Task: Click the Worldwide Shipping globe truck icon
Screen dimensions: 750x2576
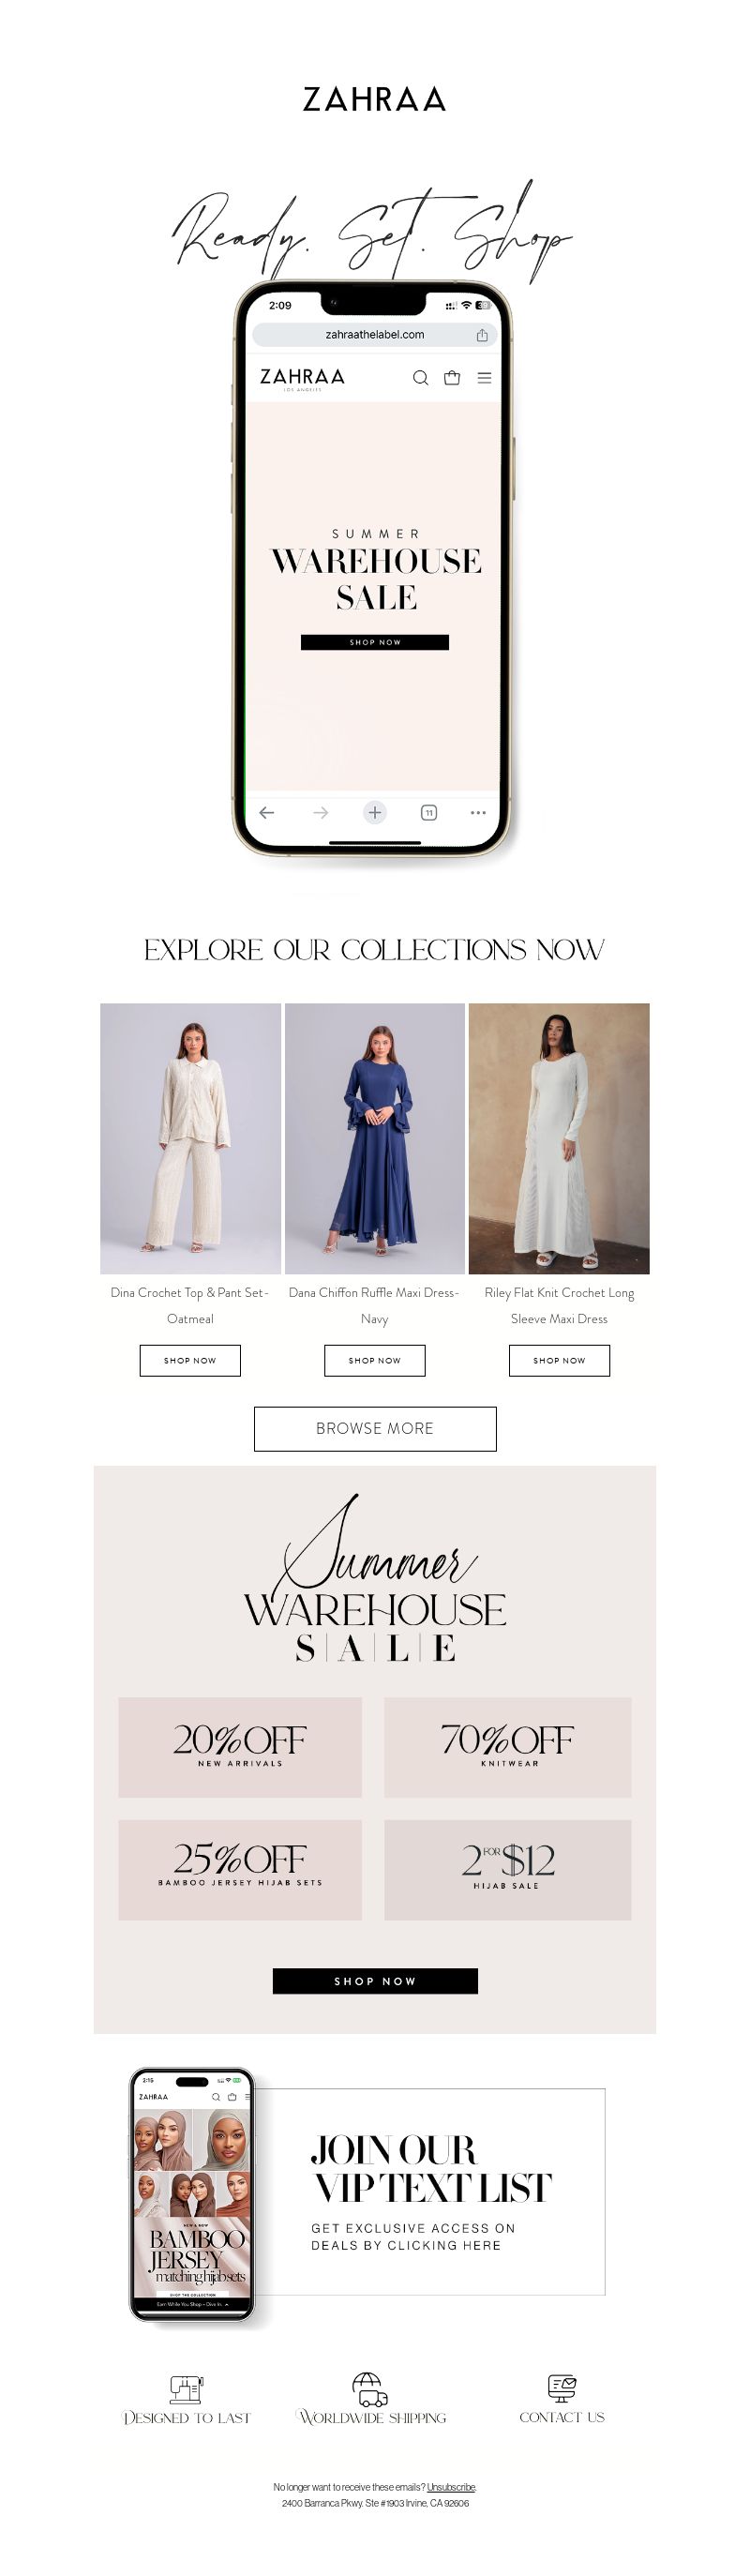Action: coord(370,2389)
